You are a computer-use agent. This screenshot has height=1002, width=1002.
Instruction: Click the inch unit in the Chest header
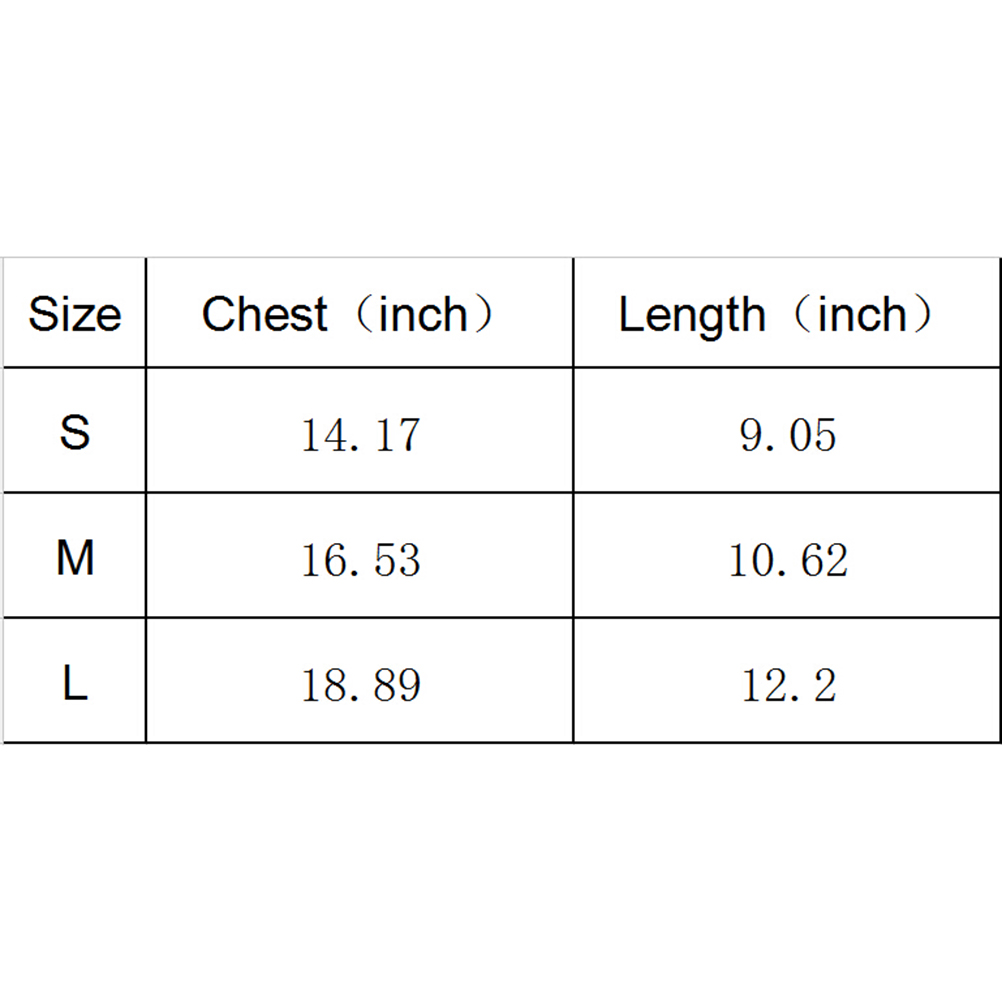click(423, 314)
